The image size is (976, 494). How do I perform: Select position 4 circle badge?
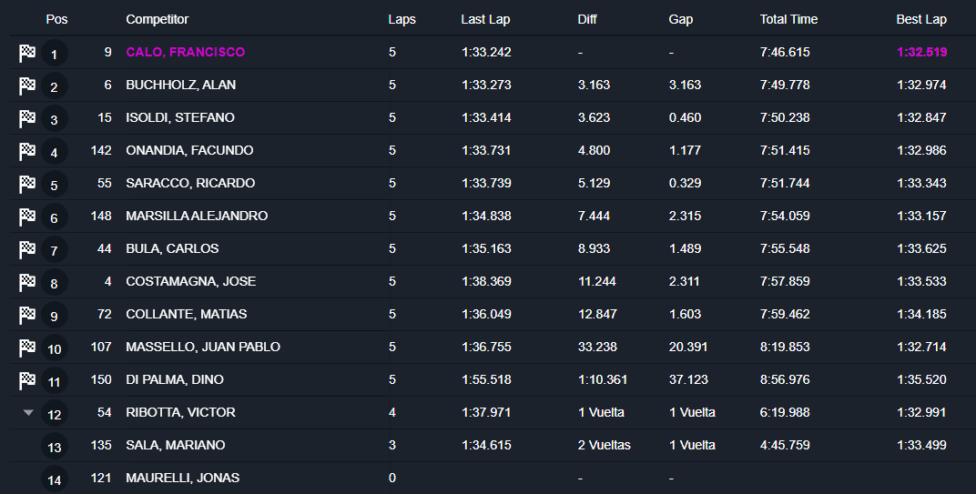[54, 152]
